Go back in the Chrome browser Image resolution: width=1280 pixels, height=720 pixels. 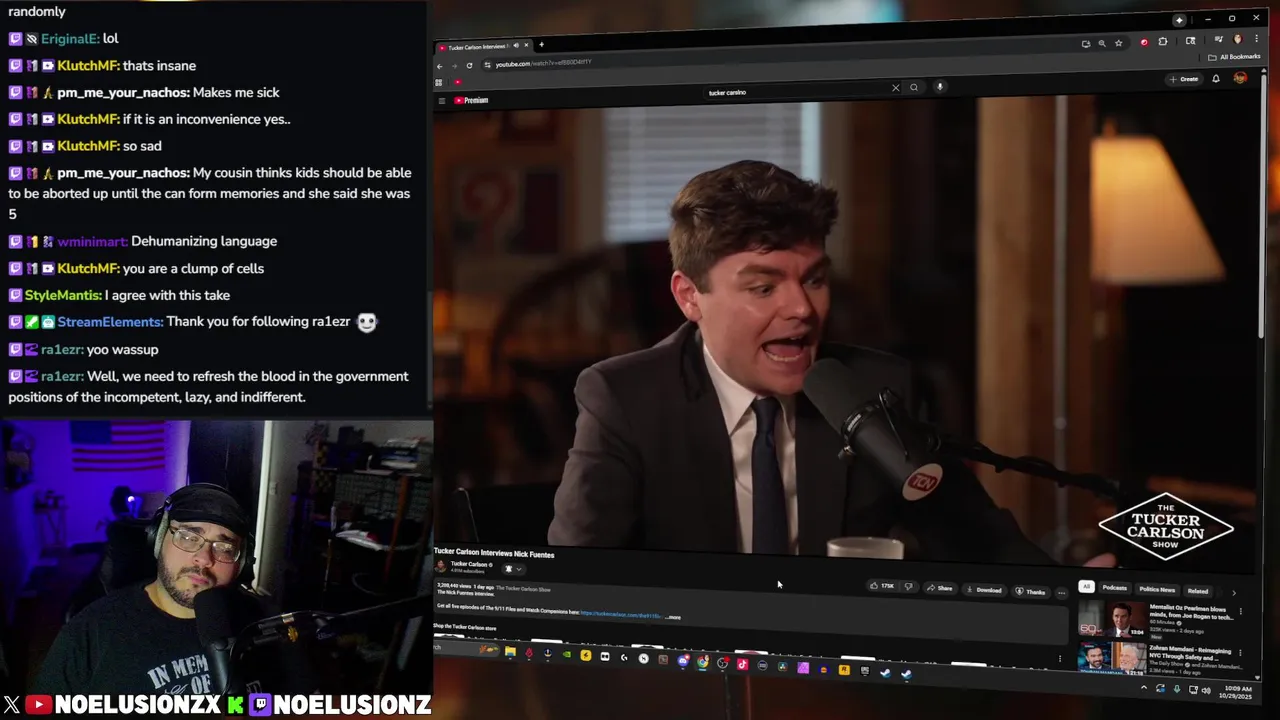439,66
